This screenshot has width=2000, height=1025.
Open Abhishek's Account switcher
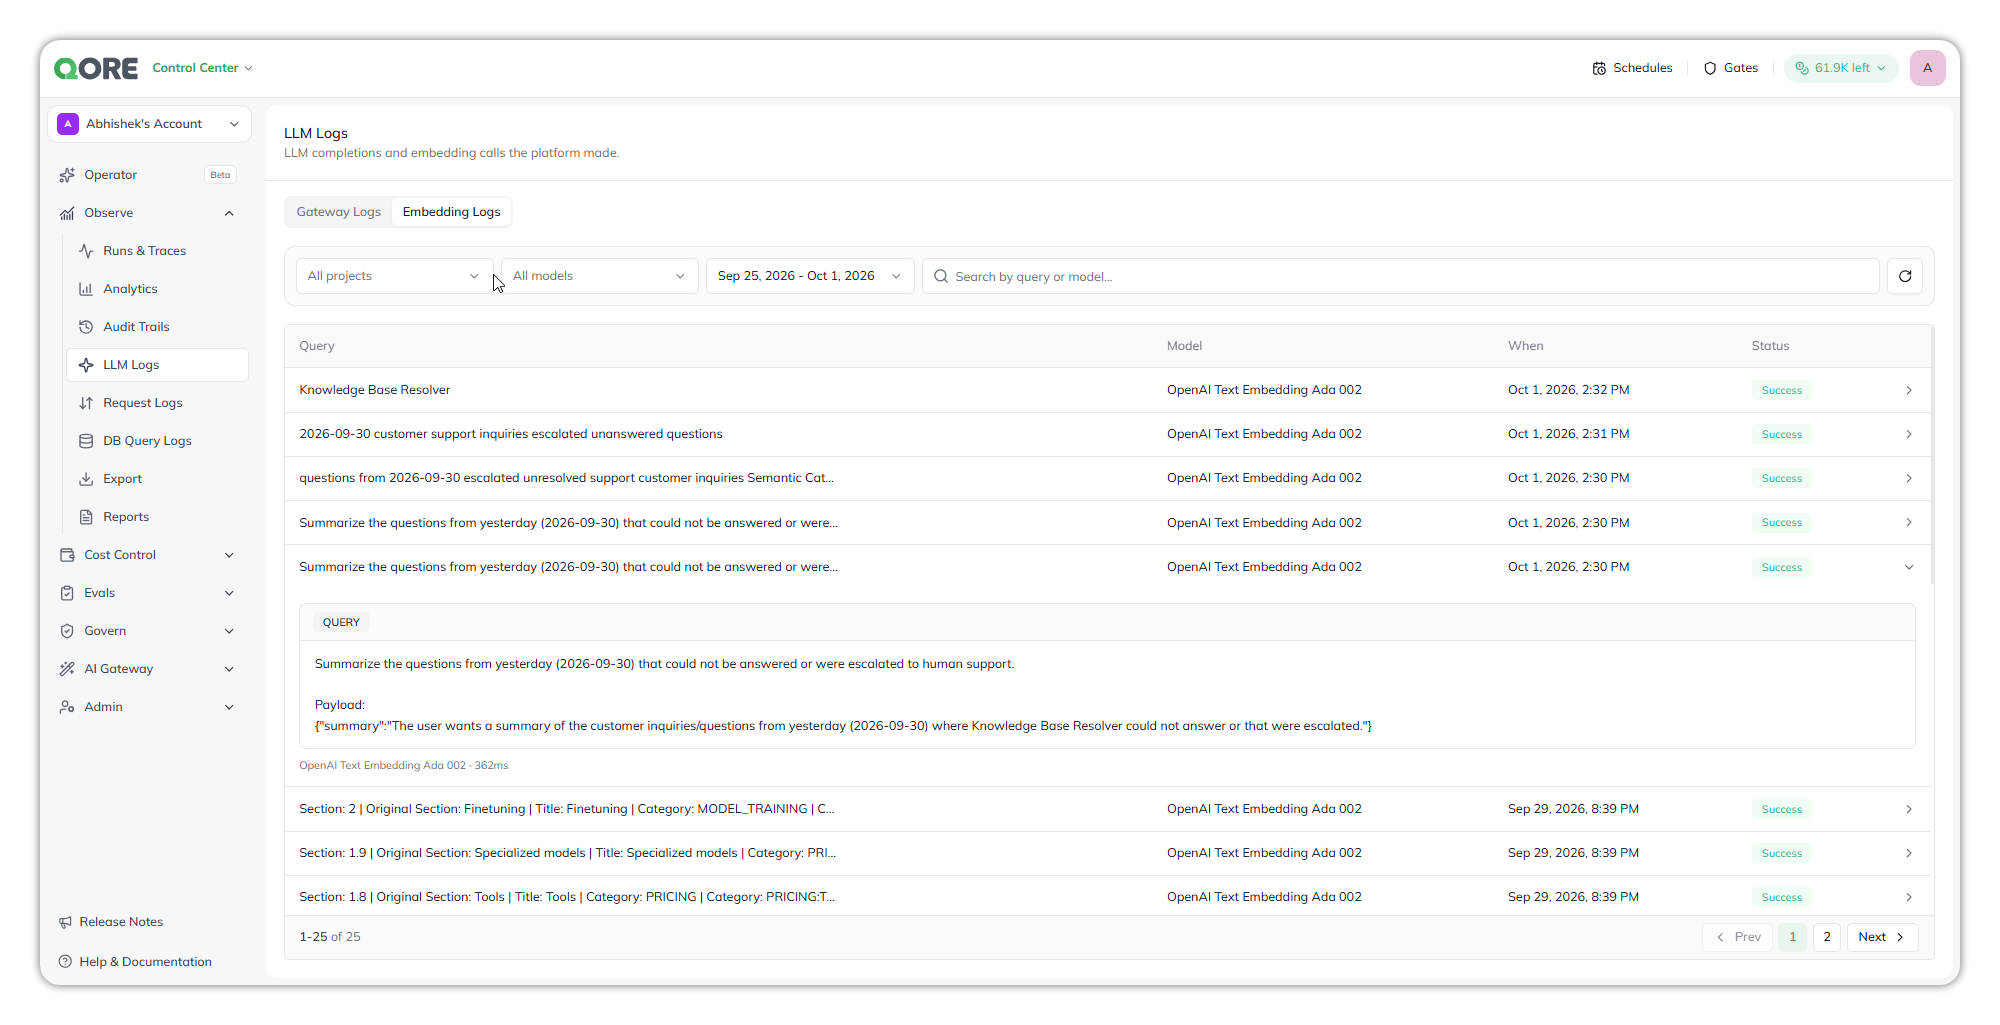[x=149, y=124]
